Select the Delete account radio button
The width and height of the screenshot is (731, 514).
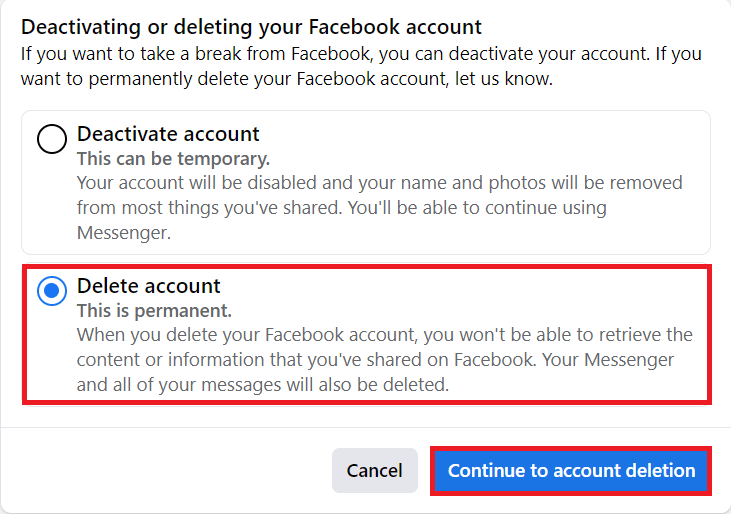[x=52, y=291]
